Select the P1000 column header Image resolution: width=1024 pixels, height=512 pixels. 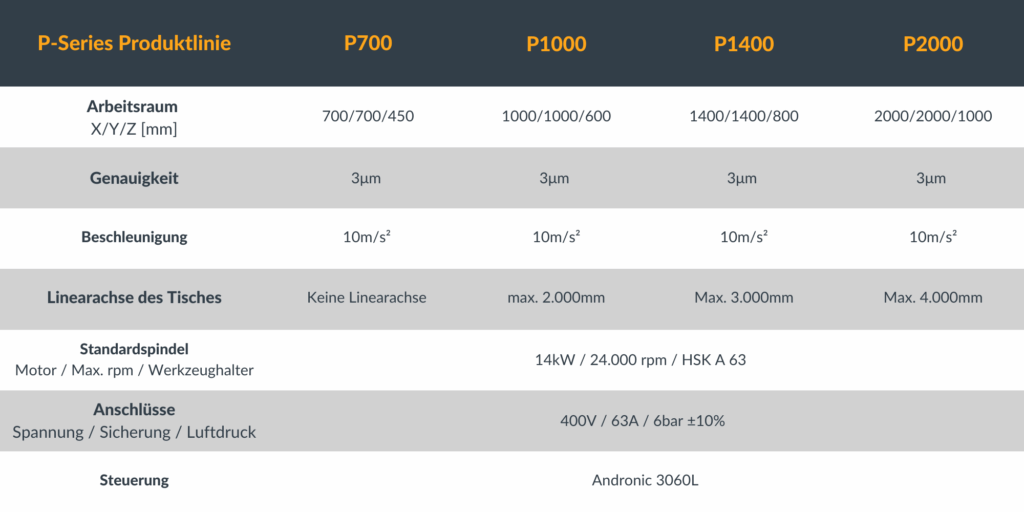(556, 44)
